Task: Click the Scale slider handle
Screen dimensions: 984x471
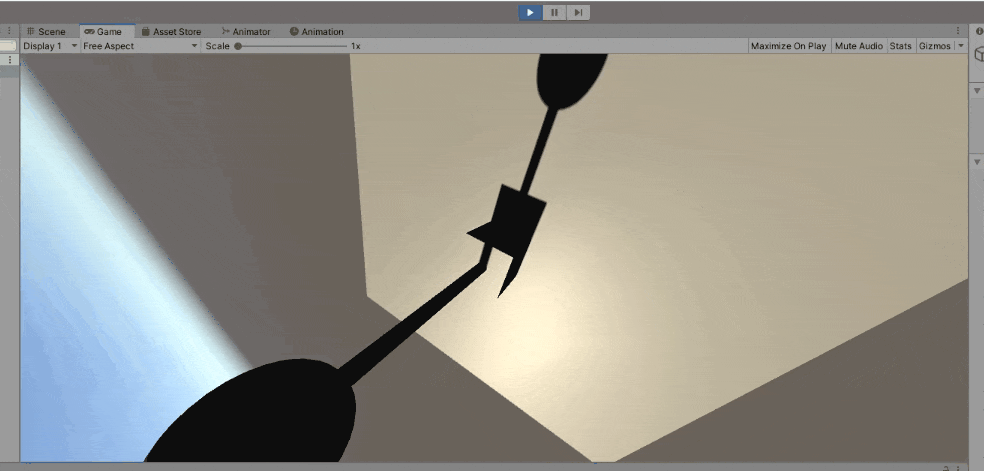Action: 238,46
